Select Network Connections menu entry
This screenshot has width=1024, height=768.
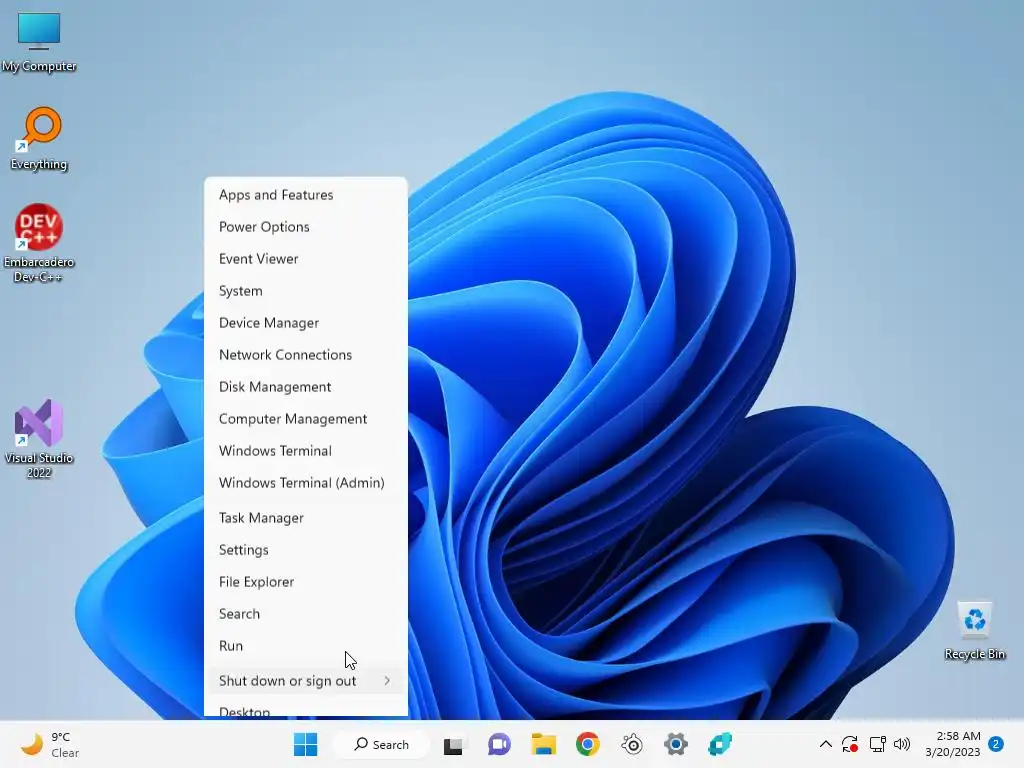(306, 355)
